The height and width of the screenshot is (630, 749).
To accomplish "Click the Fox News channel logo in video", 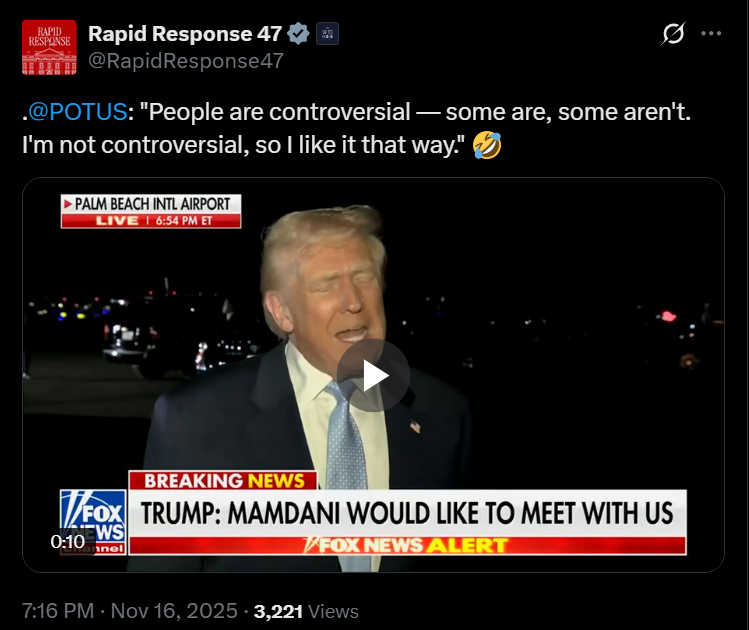I will [x=93, y=519].
